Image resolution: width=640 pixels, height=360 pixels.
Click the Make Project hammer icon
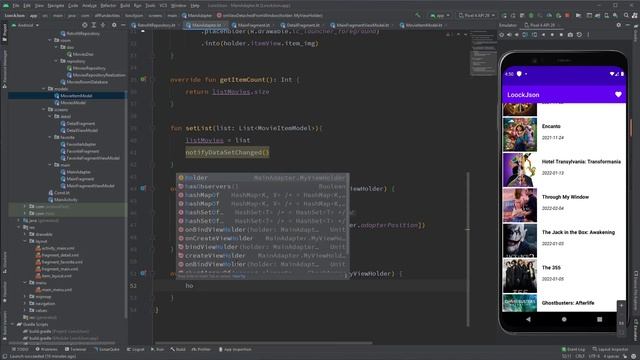418,16
